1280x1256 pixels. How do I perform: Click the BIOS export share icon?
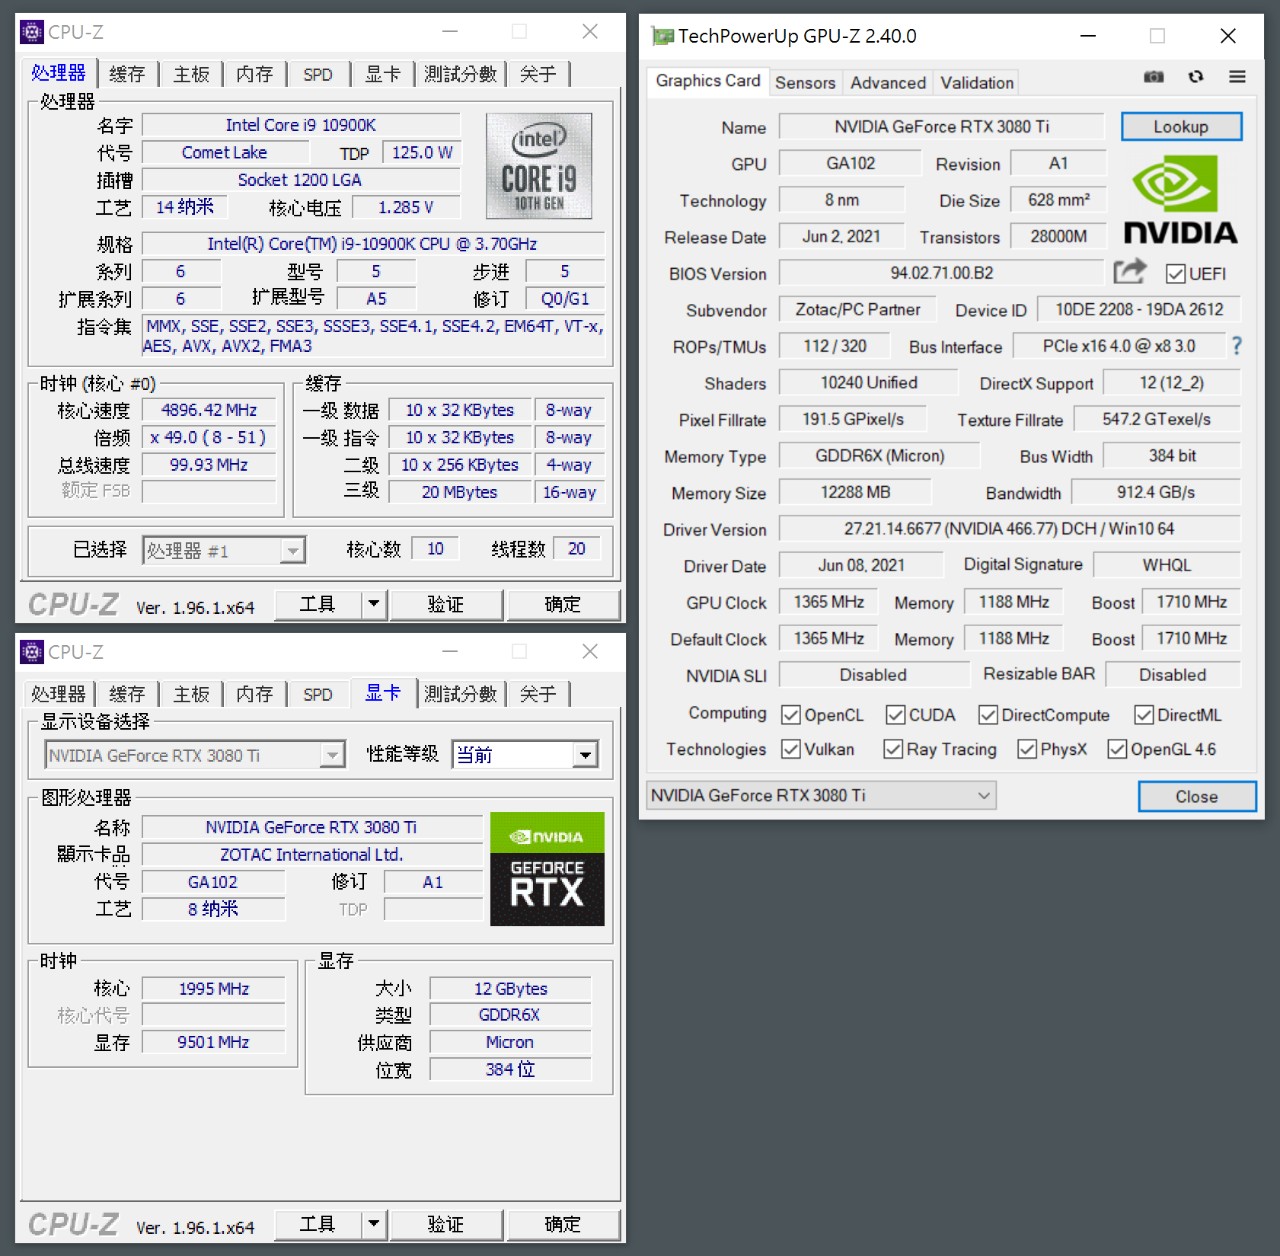(1130, 271)
